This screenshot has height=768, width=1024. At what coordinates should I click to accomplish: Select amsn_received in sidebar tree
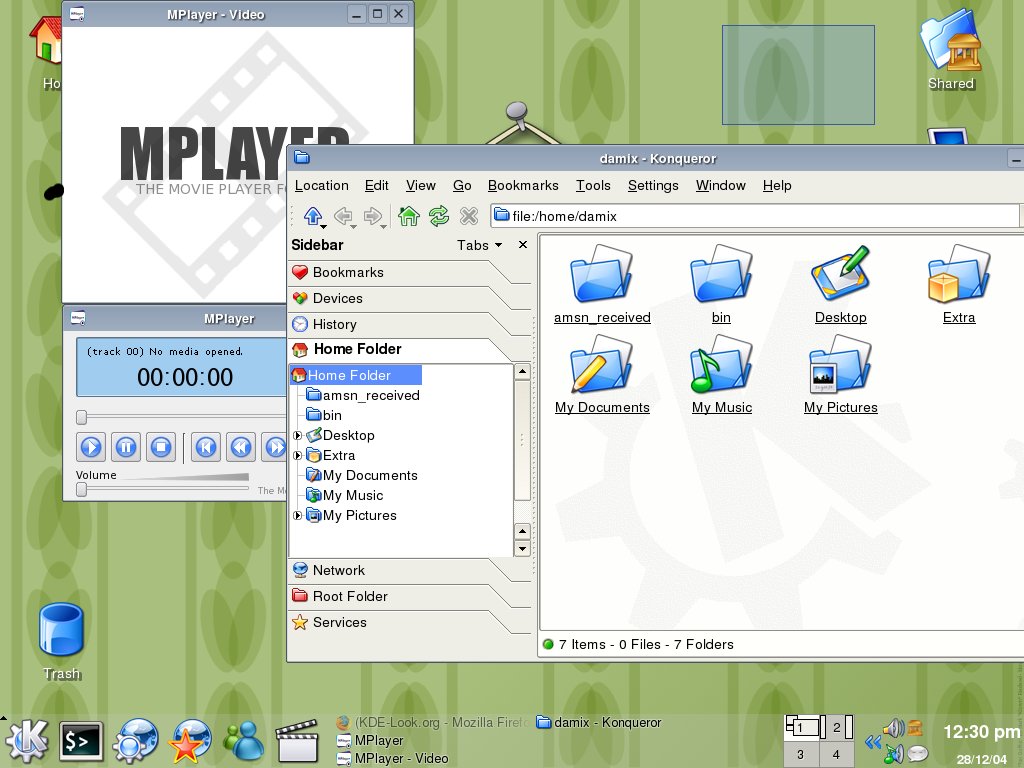tap(363, 396)
